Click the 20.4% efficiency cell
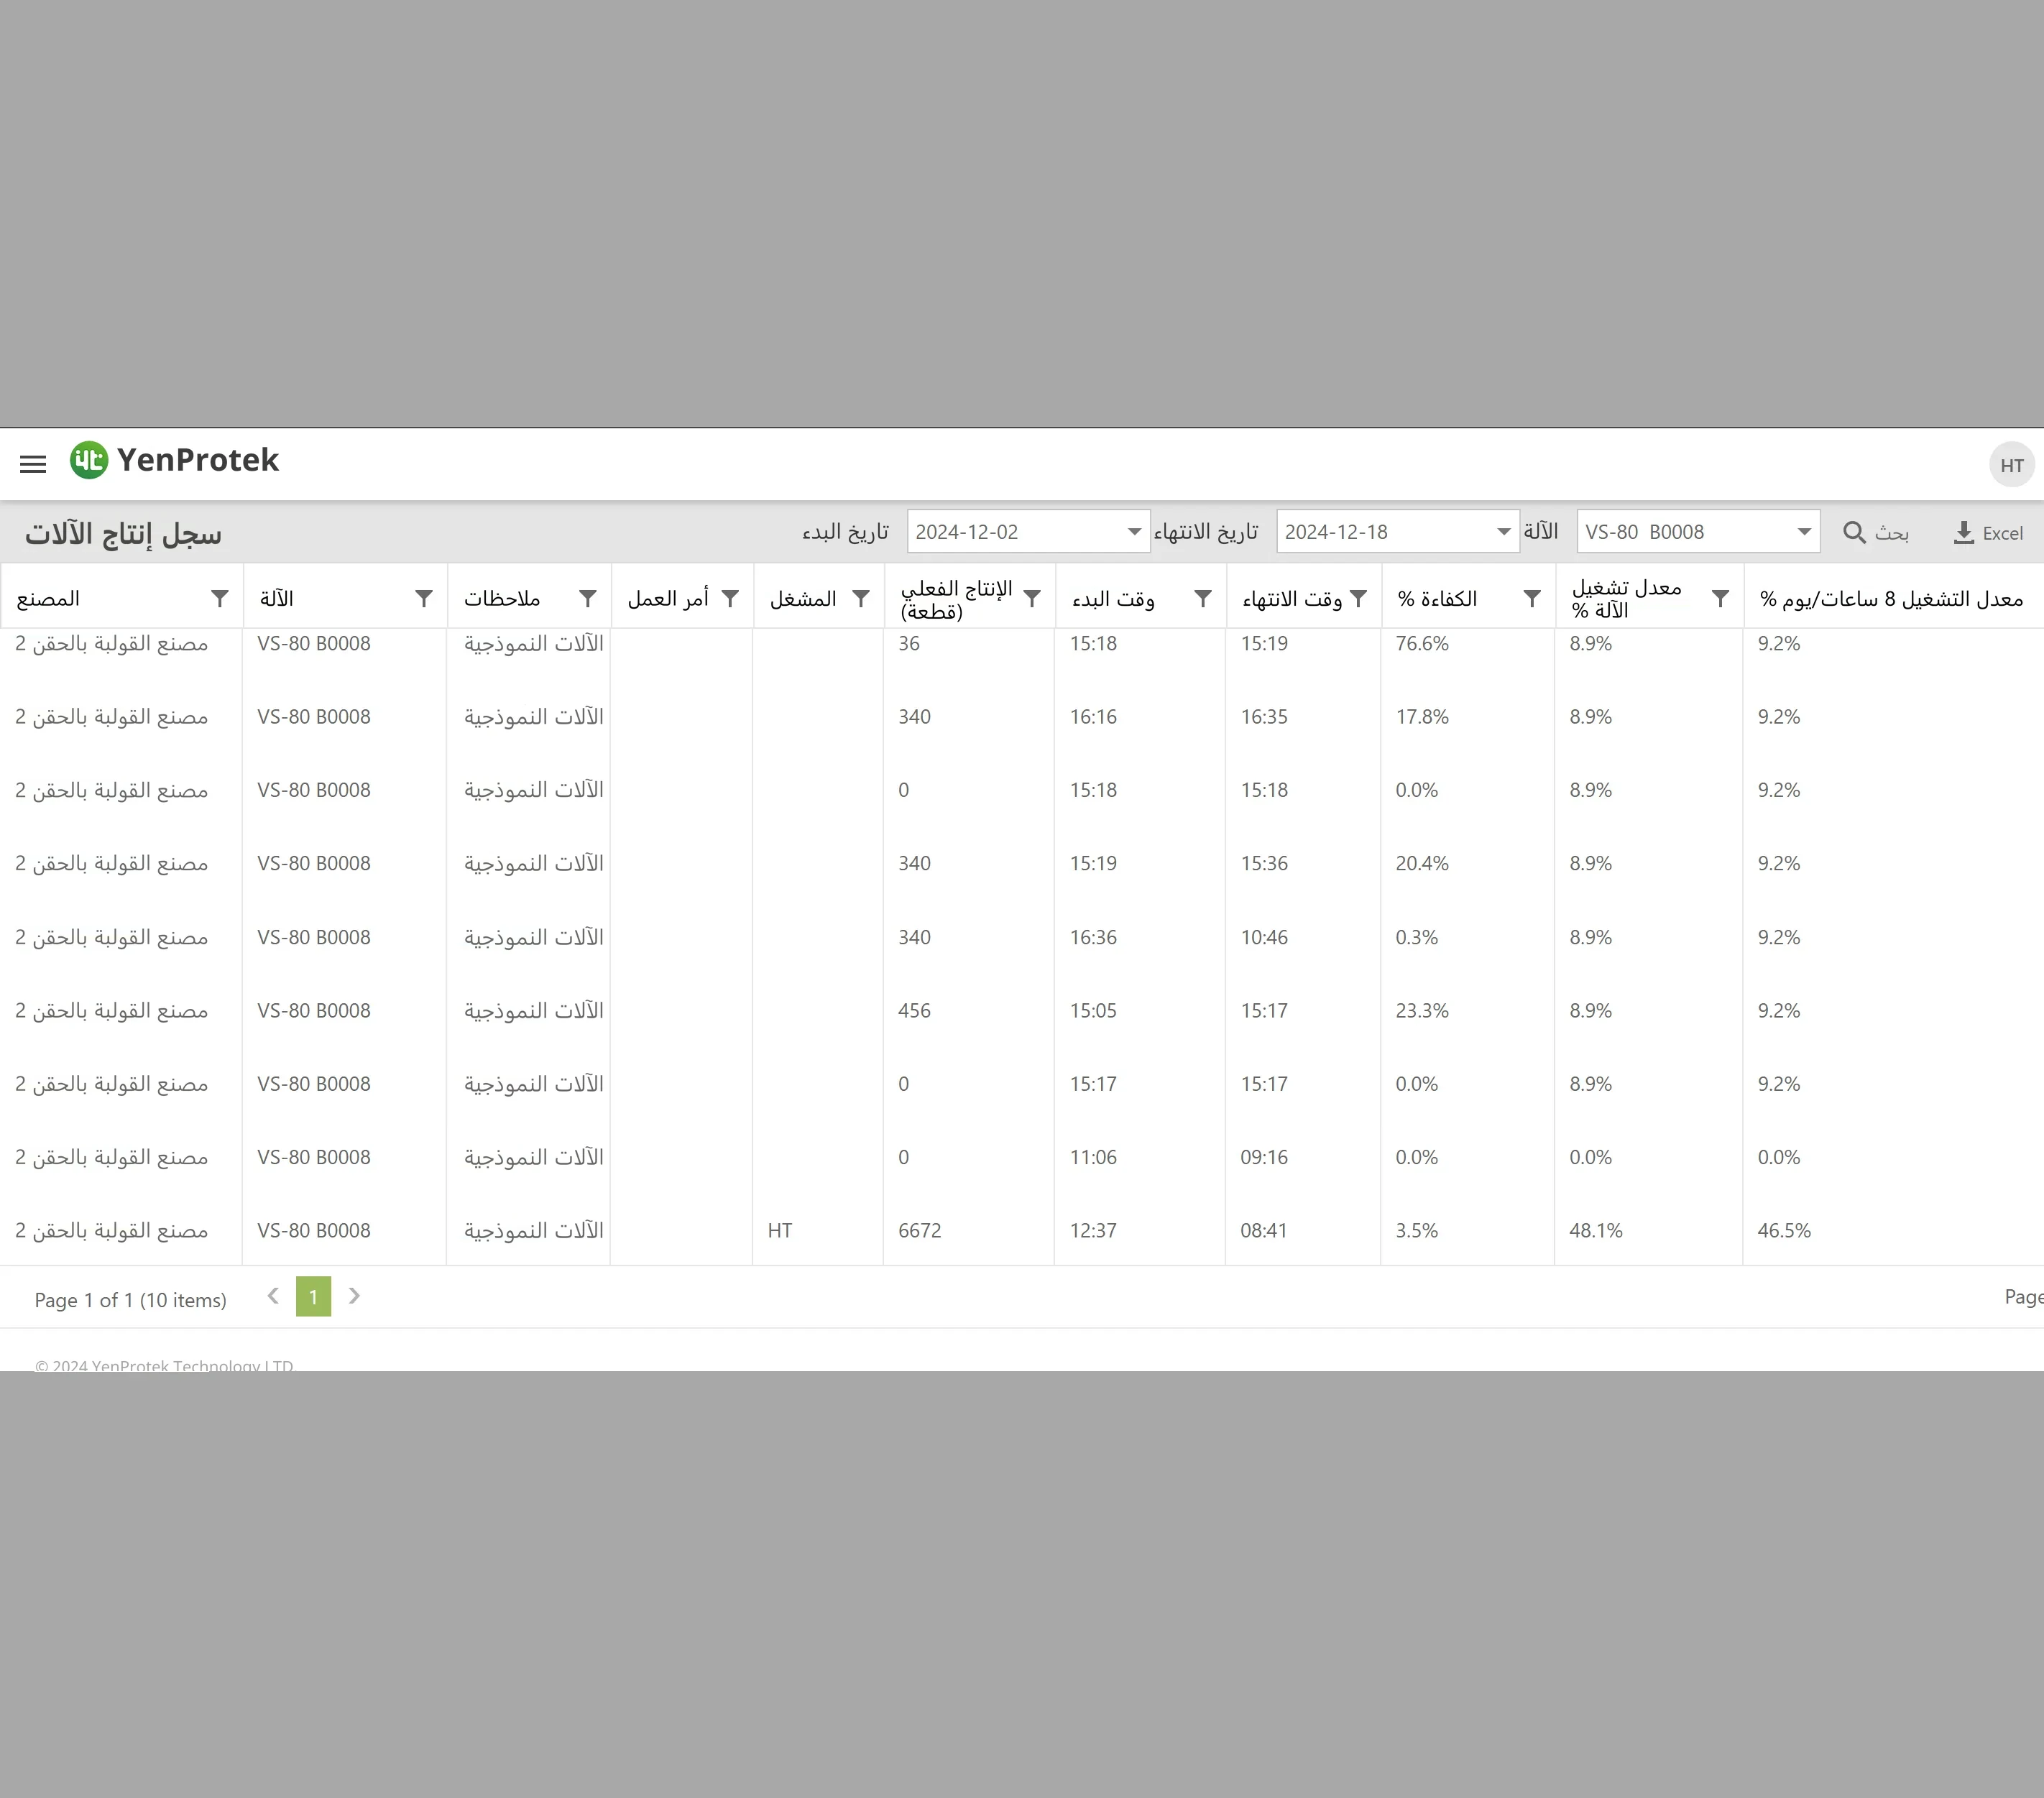This screenshot has height=1798, width=2044. point(1422,863)
